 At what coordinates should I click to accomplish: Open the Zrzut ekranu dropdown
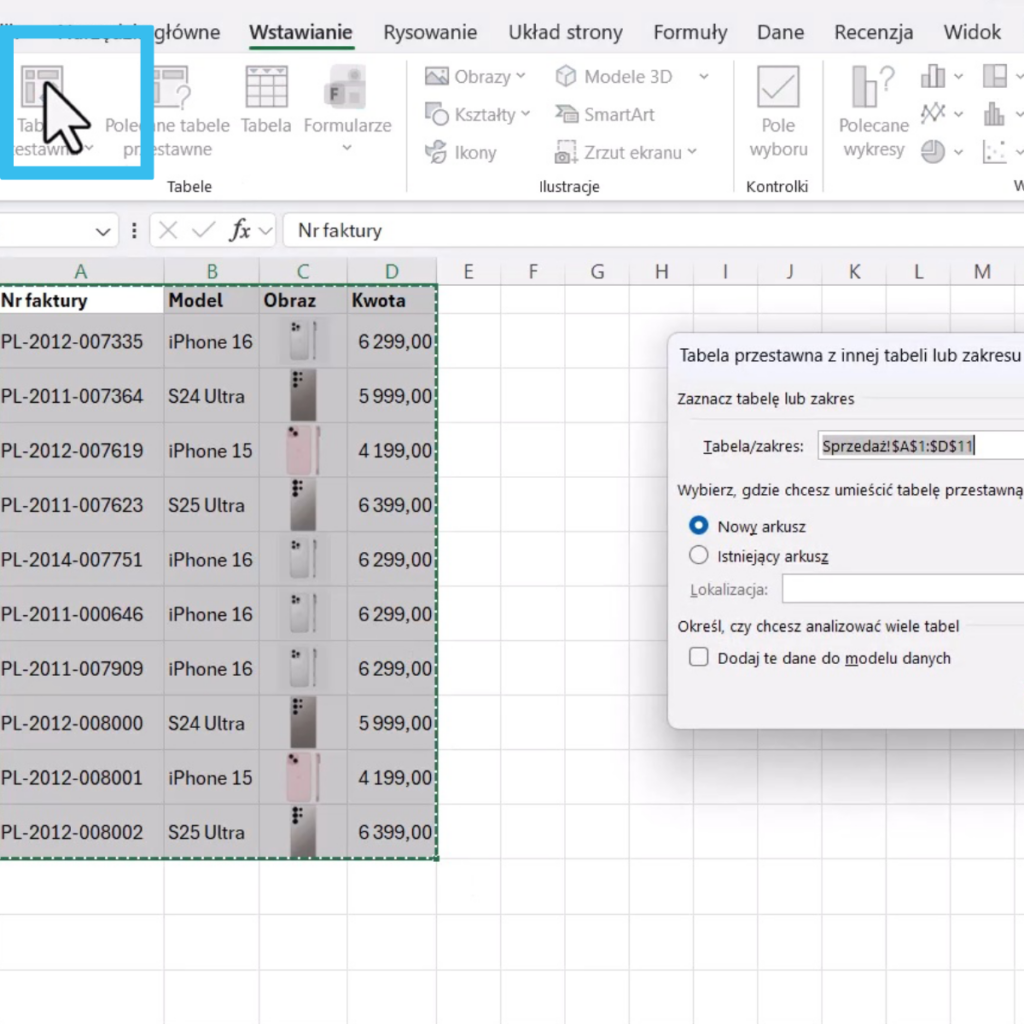[x=691, y=153]
